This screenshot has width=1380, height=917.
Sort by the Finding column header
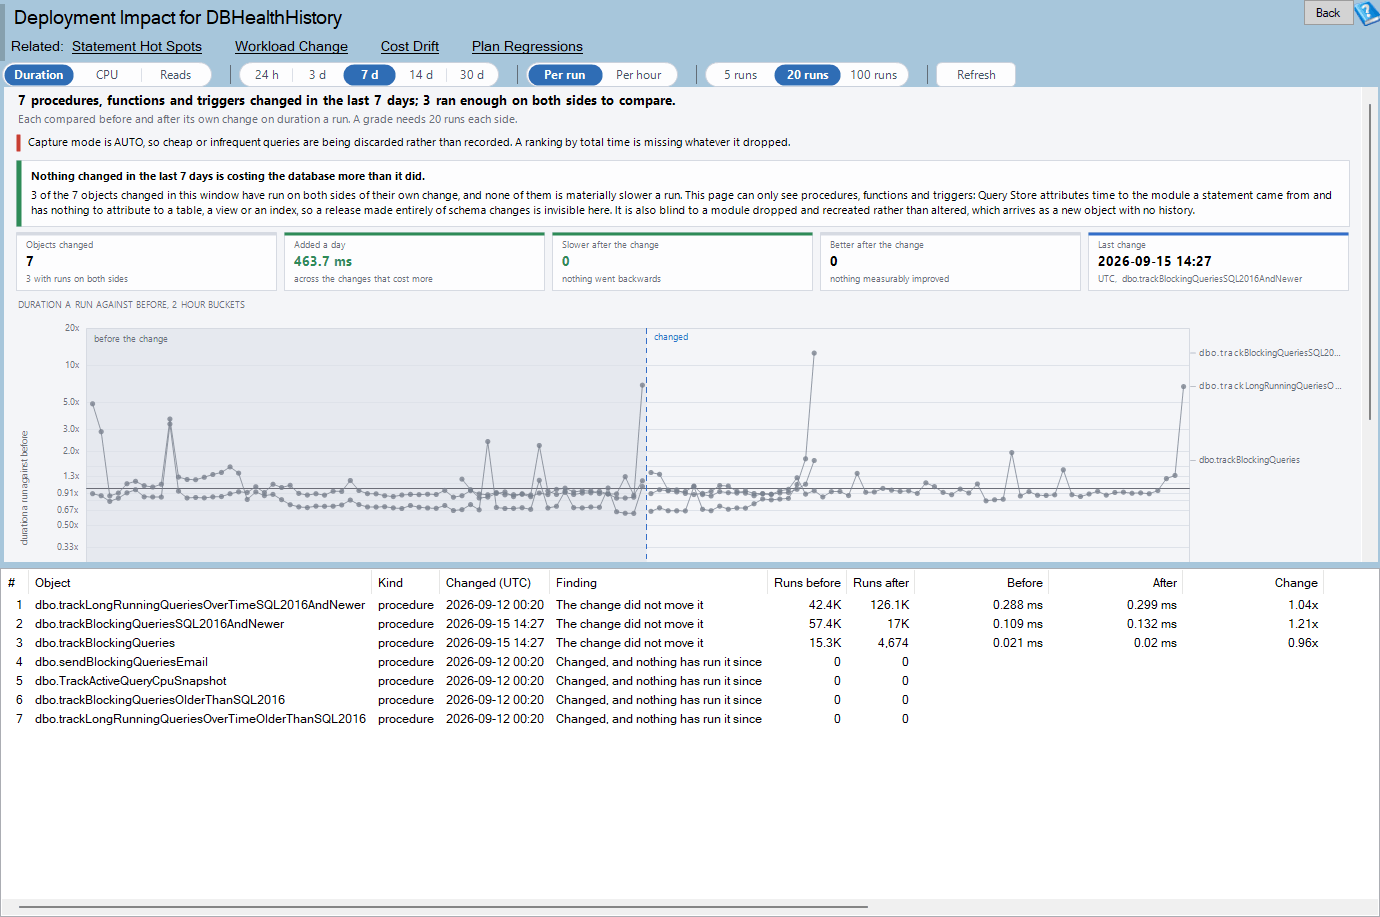point(659,583)
